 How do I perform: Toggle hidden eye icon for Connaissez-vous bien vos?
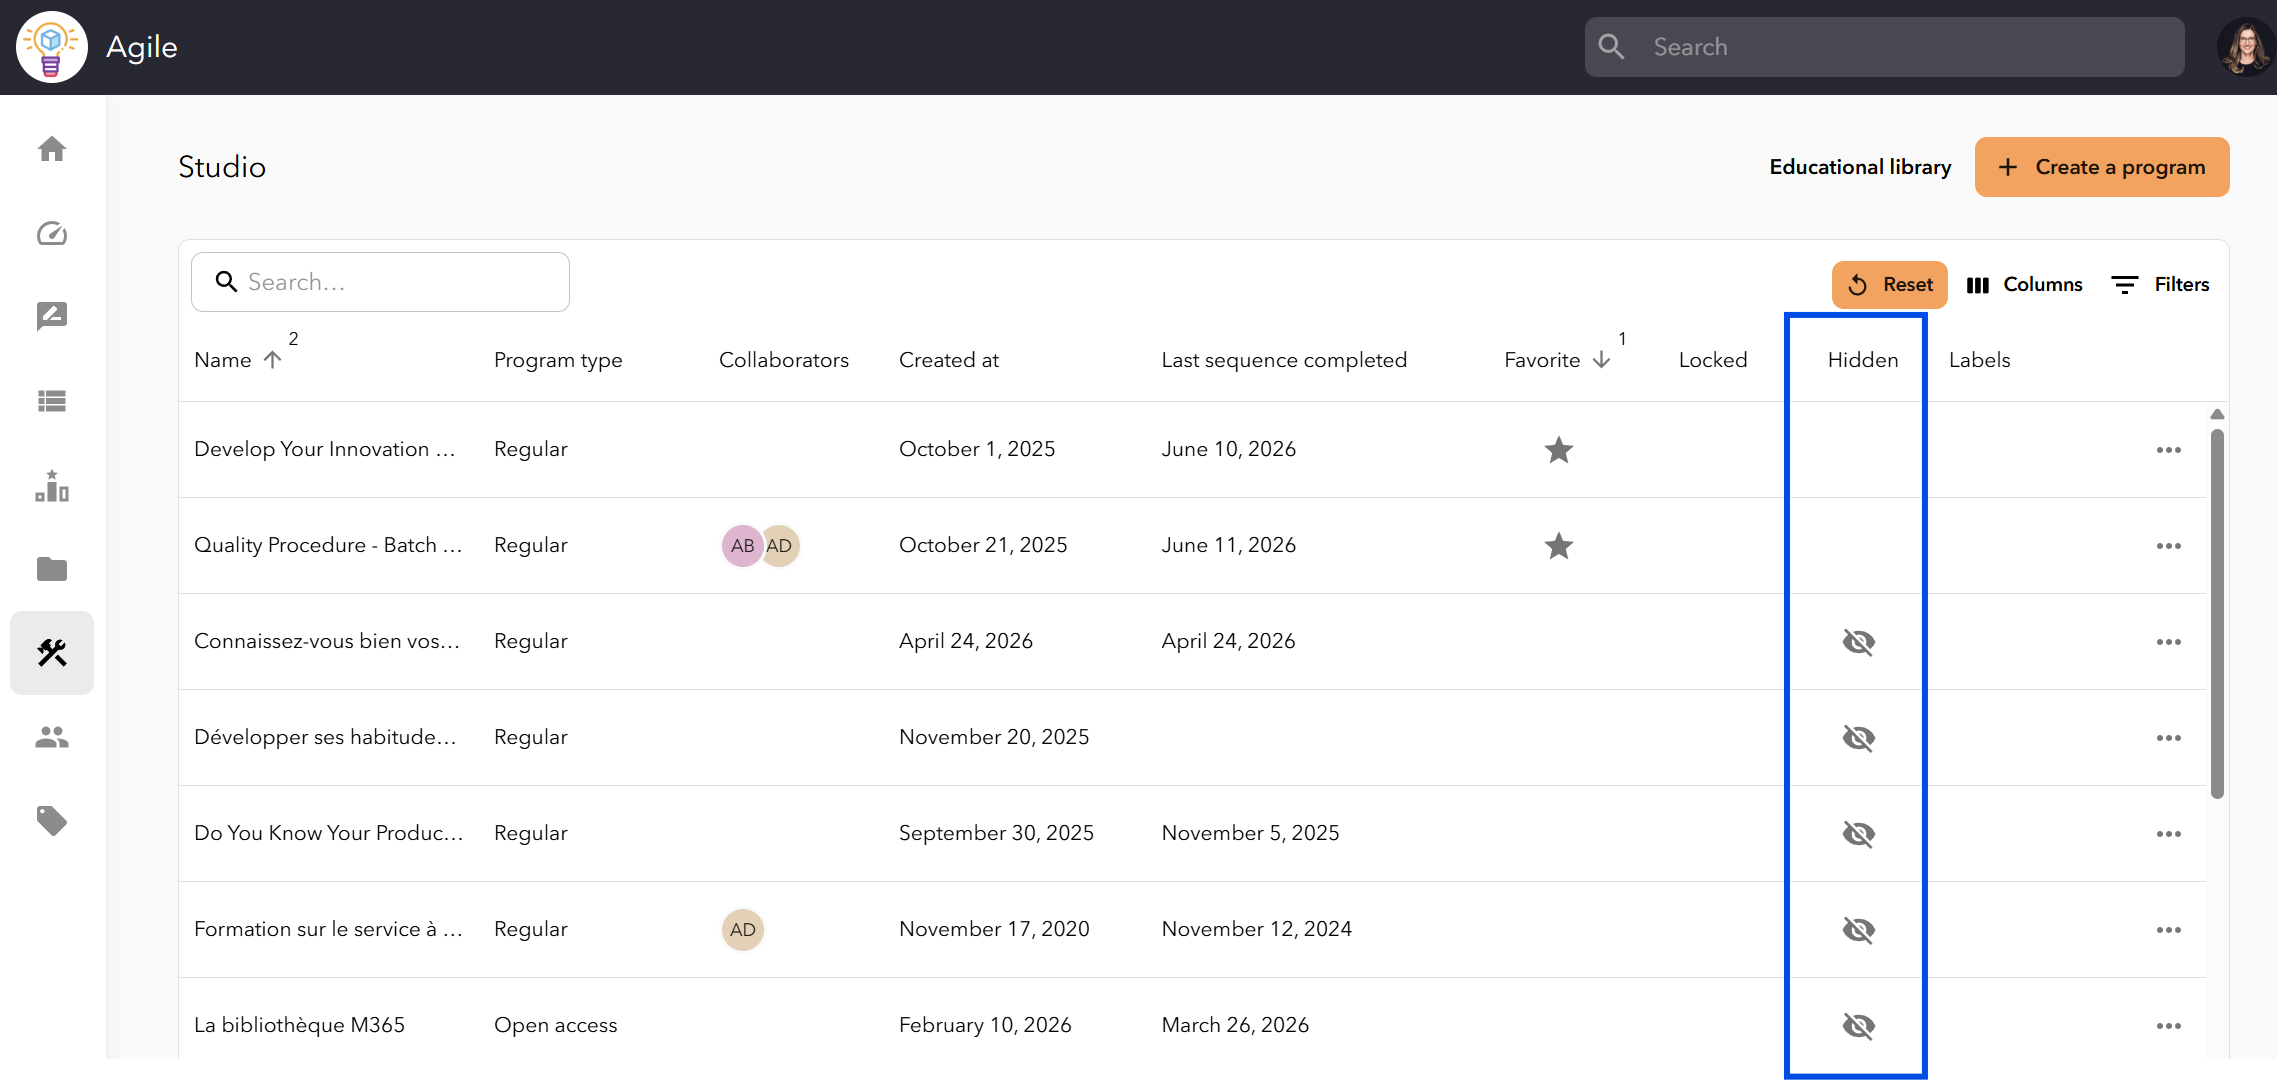point(1858,642)
